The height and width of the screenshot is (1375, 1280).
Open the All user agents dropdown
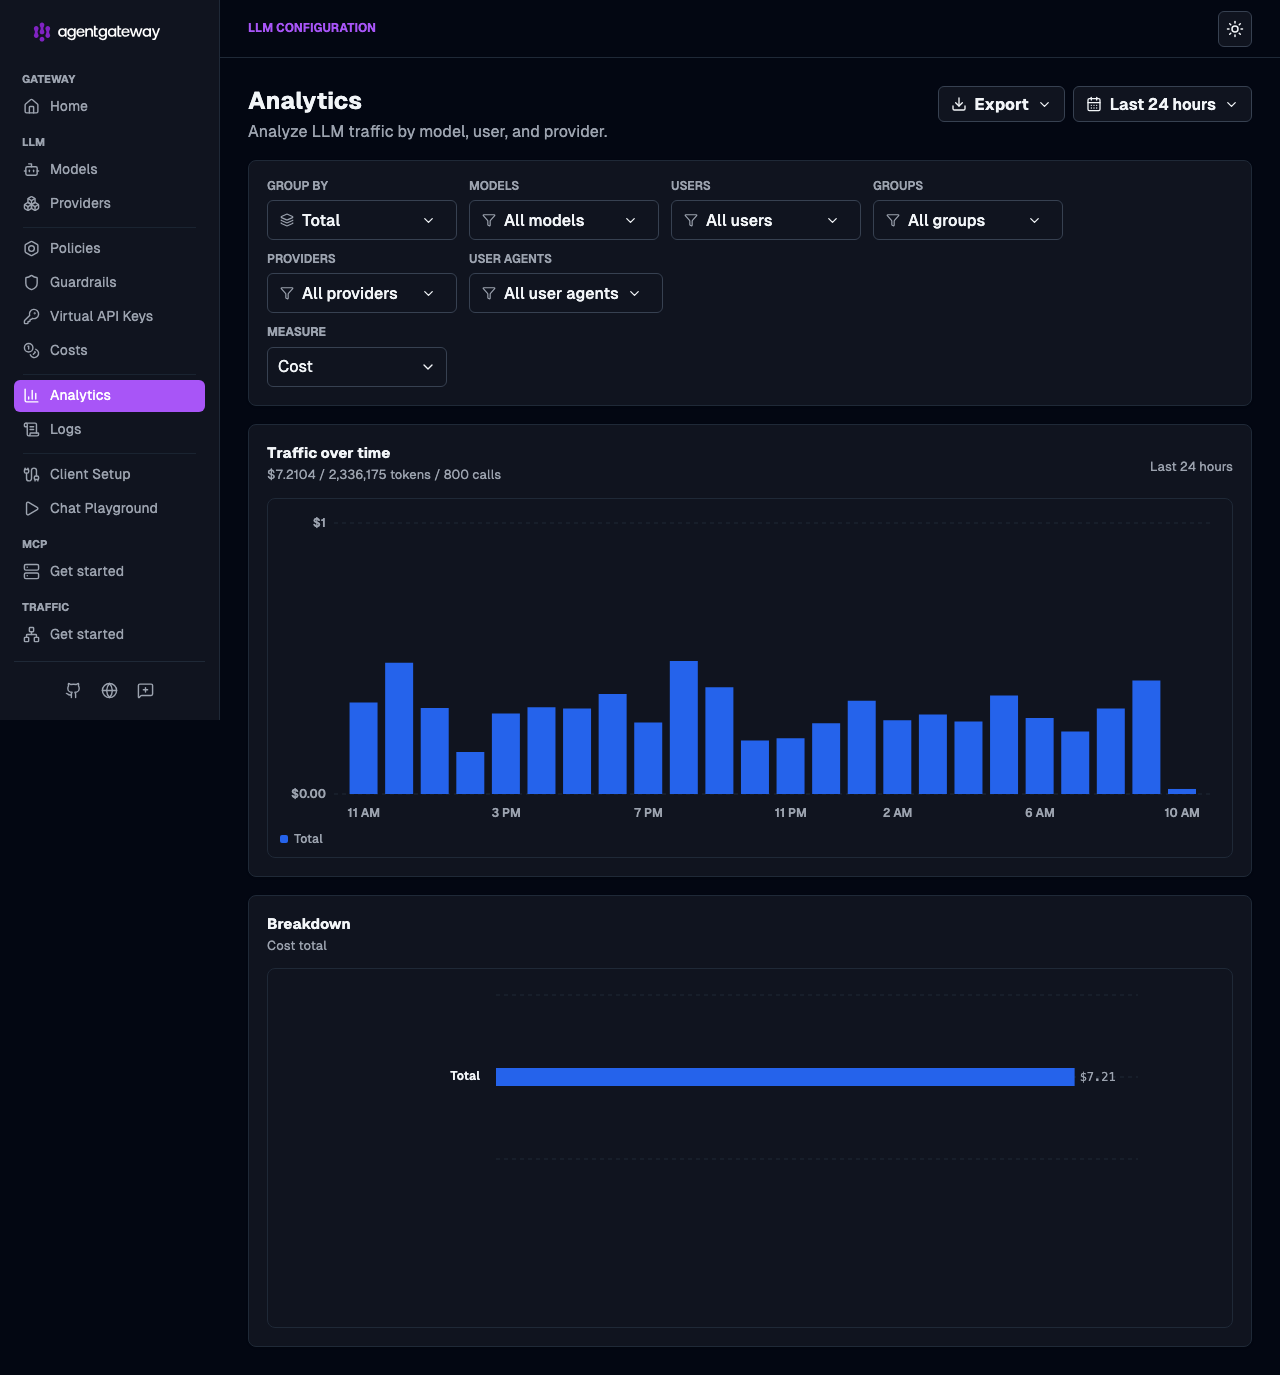coord(566,293)
